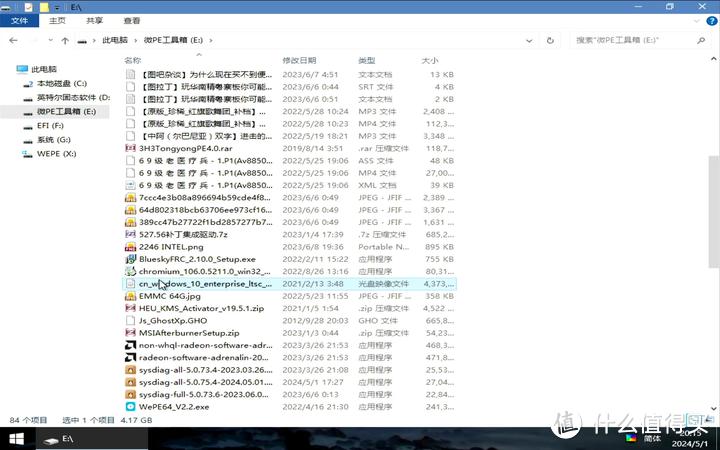
Task: Sort files by 修改日期 column header
Action: tap(299, 61)
